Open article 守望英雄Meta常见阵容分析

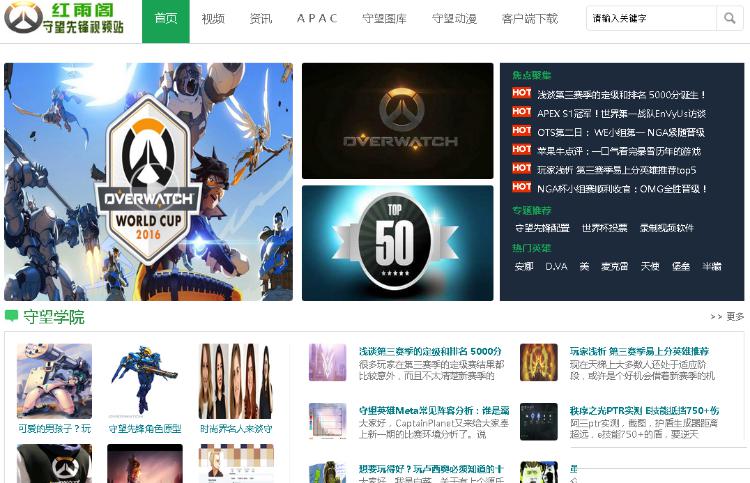434,410
